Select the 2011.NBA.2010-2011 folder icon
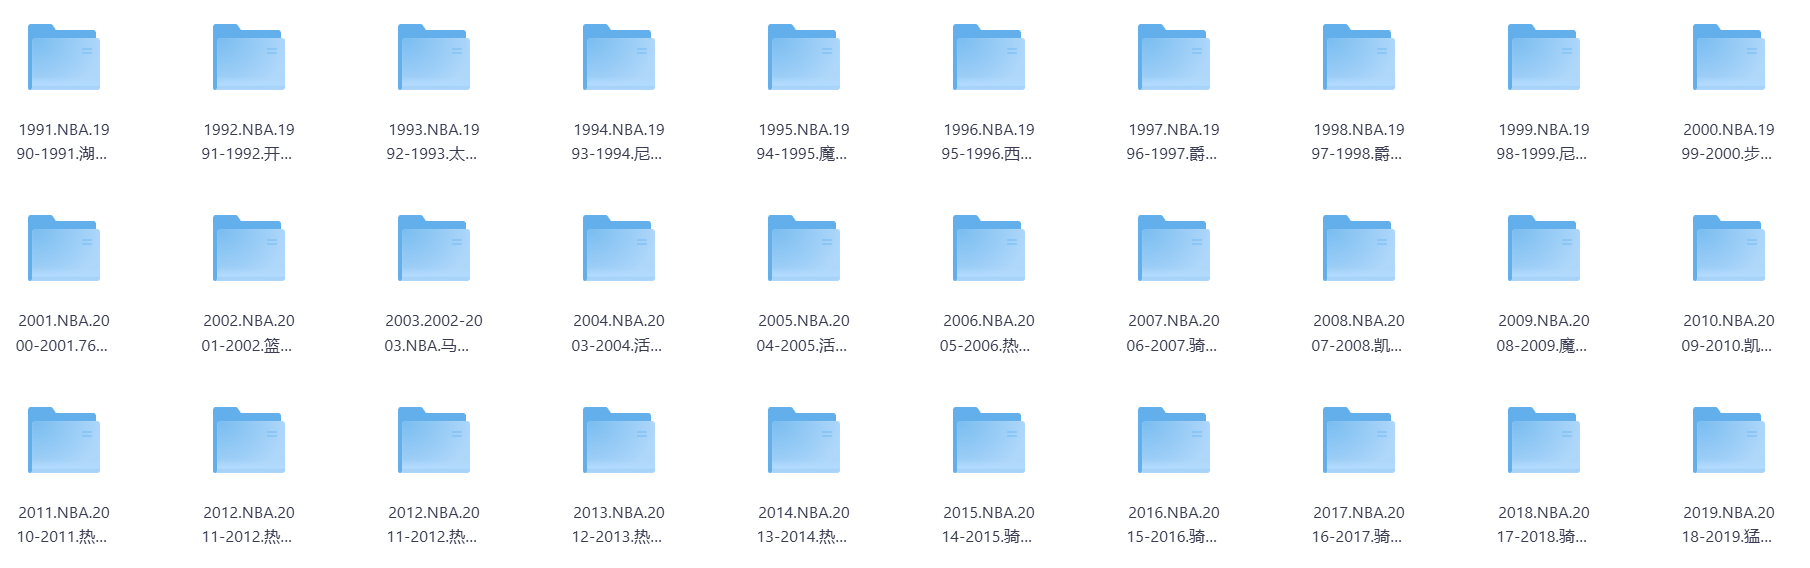The image size is (1810, 568). [64, 441]
